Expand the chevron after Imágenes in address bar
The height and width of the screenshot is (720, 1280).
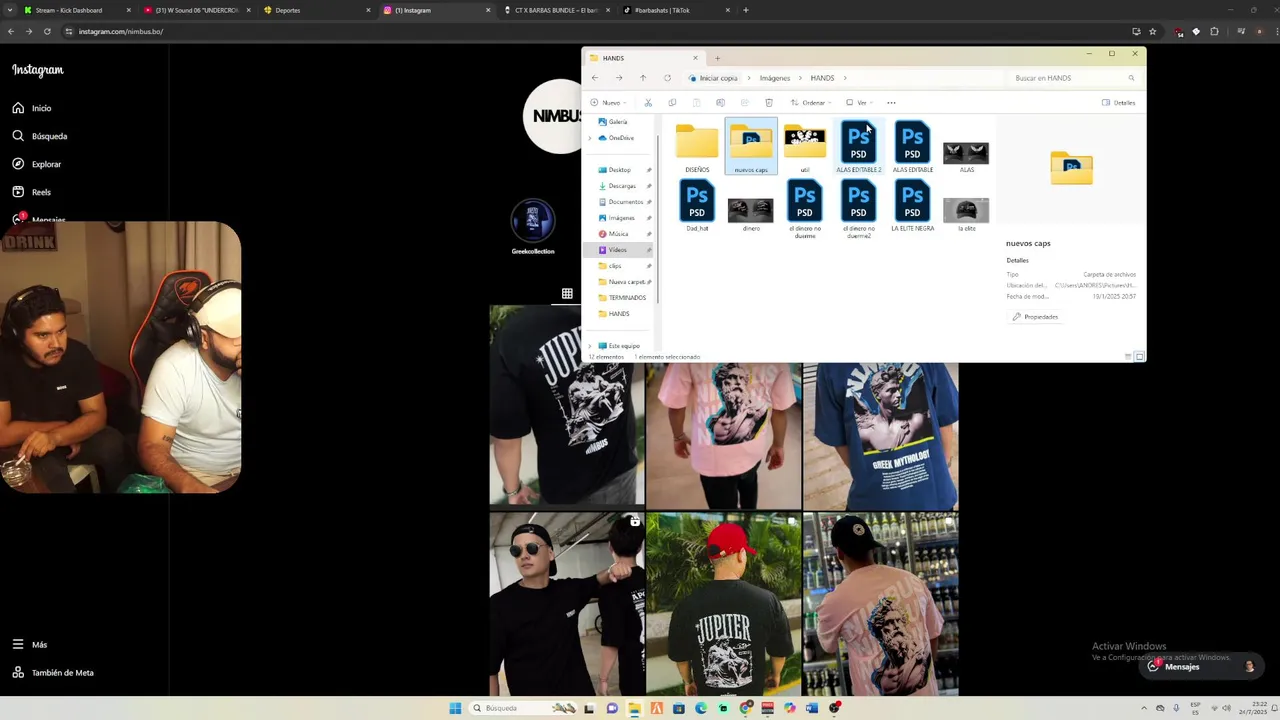800,78
